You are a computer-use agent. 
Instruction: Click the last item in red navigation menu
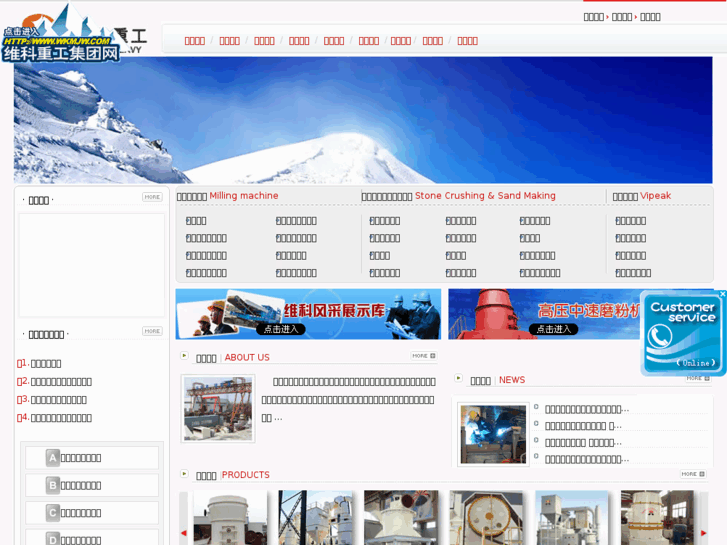pyautogui.click(x=467, y=41)
